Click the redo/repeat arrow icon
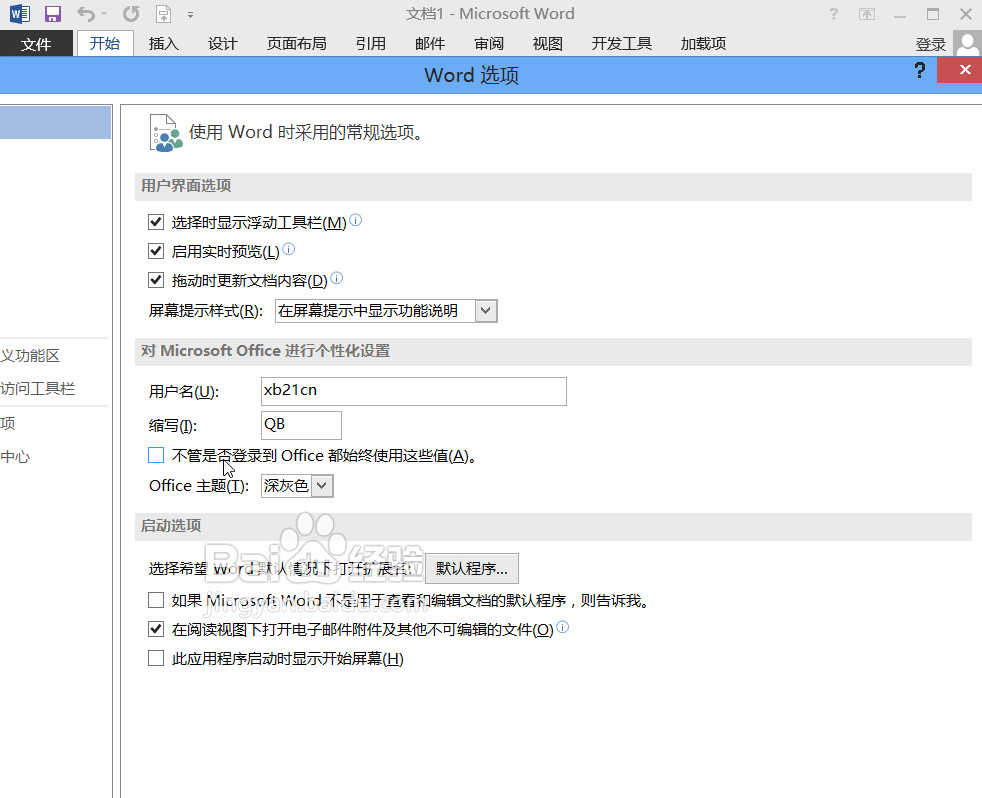This screenshot has width=982, height=798. coord(131,13)
